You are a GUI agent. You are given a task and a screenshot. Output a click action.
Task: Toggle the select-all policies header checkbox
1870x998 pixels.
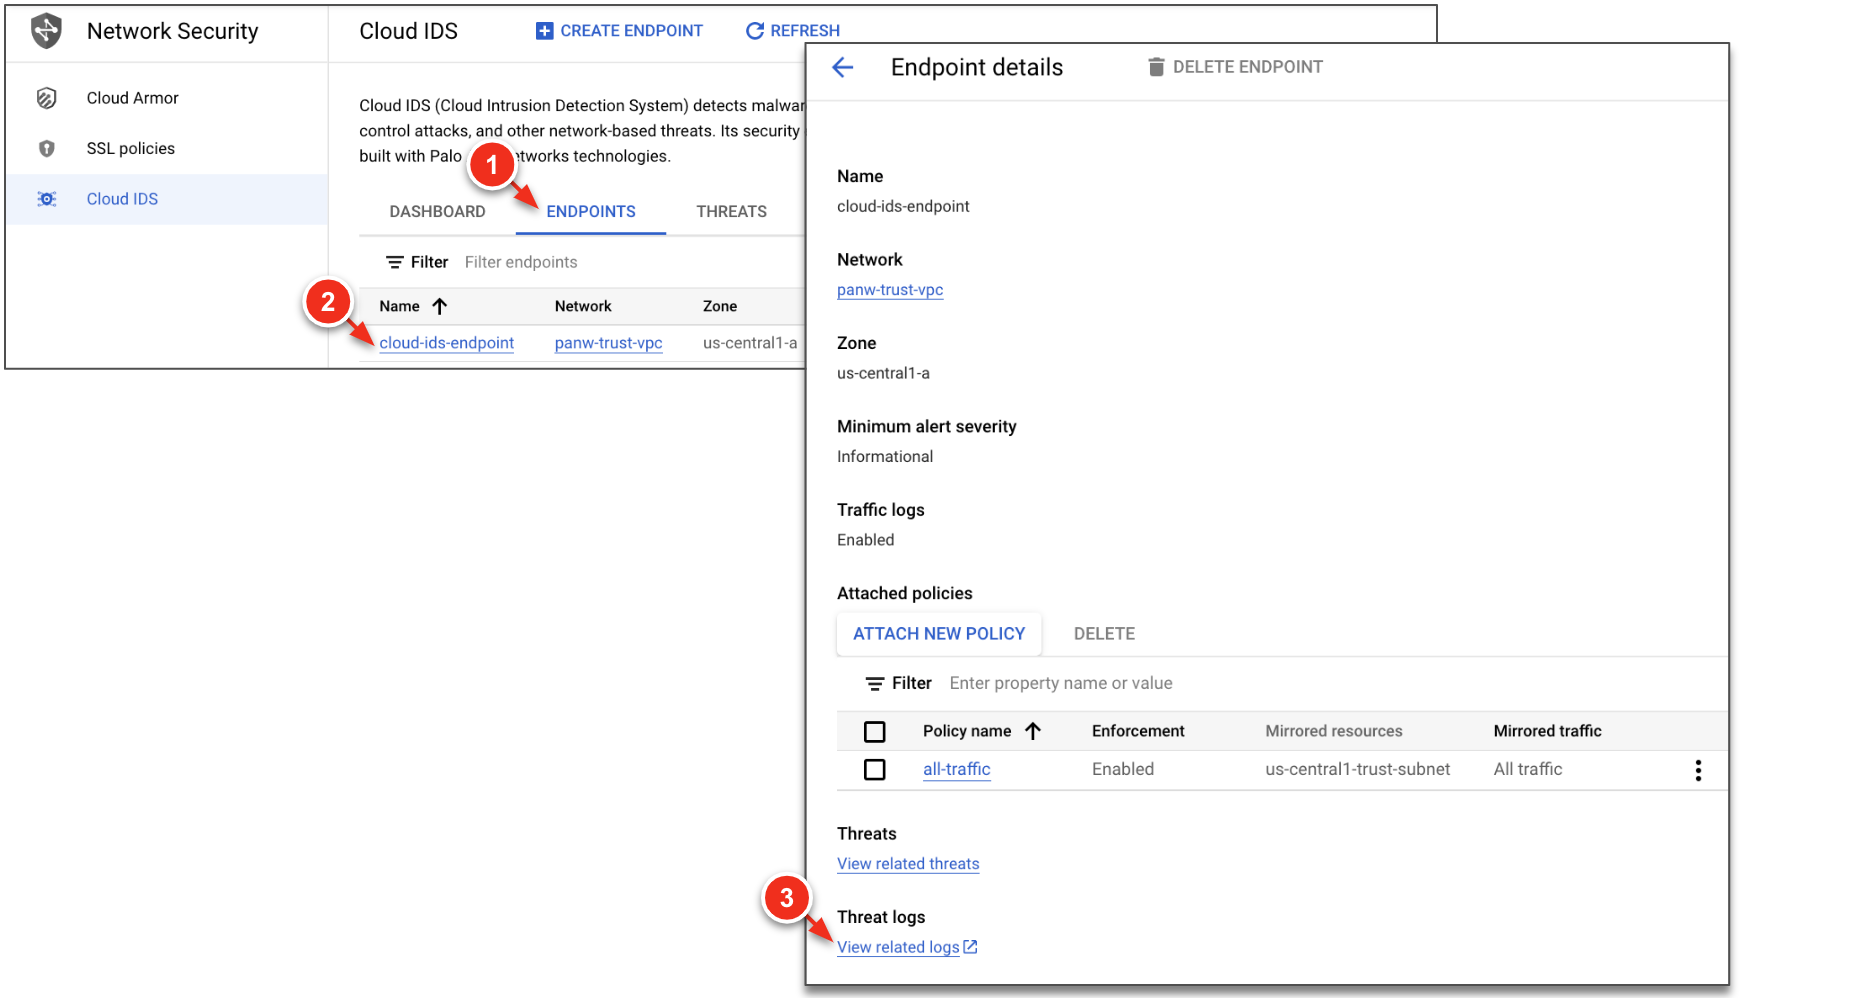click(x=875, y=732)
